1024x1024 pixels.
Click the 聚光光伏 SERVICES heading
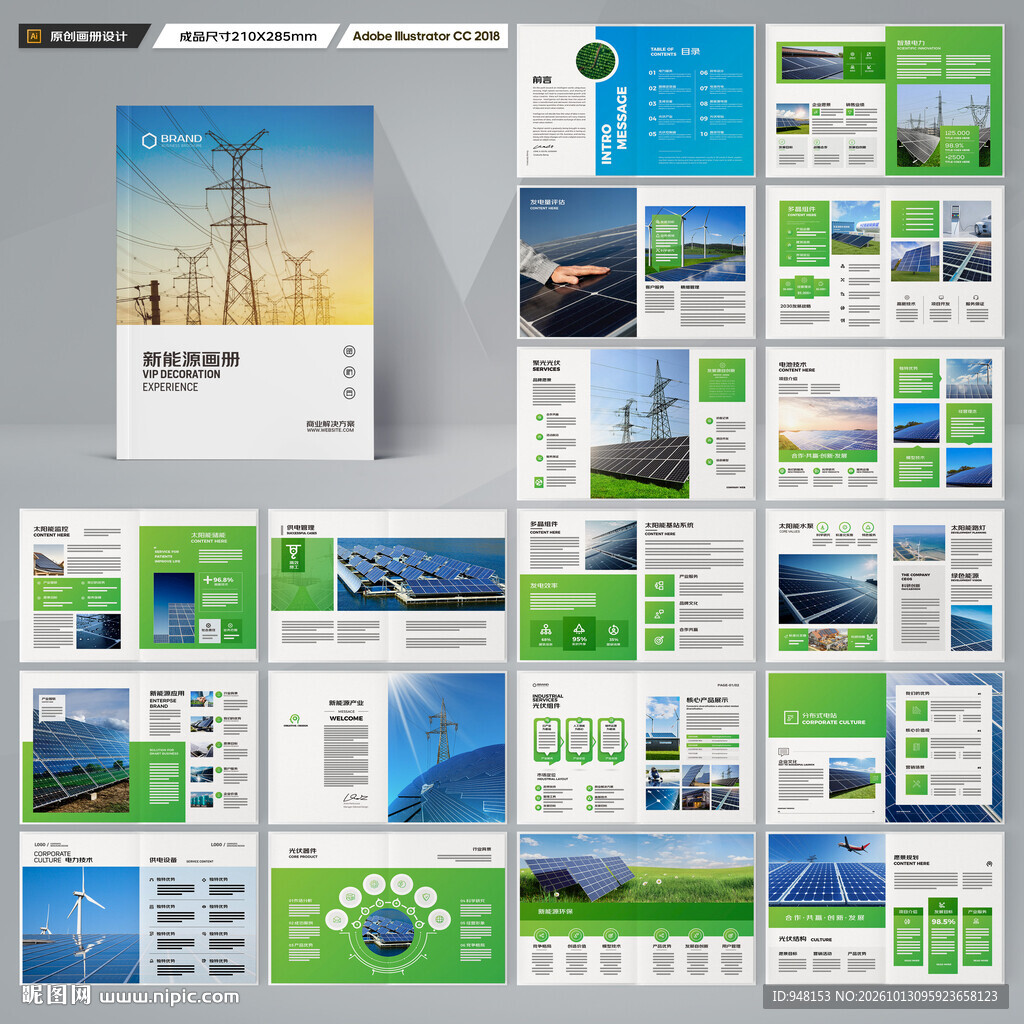click(546, 366)
